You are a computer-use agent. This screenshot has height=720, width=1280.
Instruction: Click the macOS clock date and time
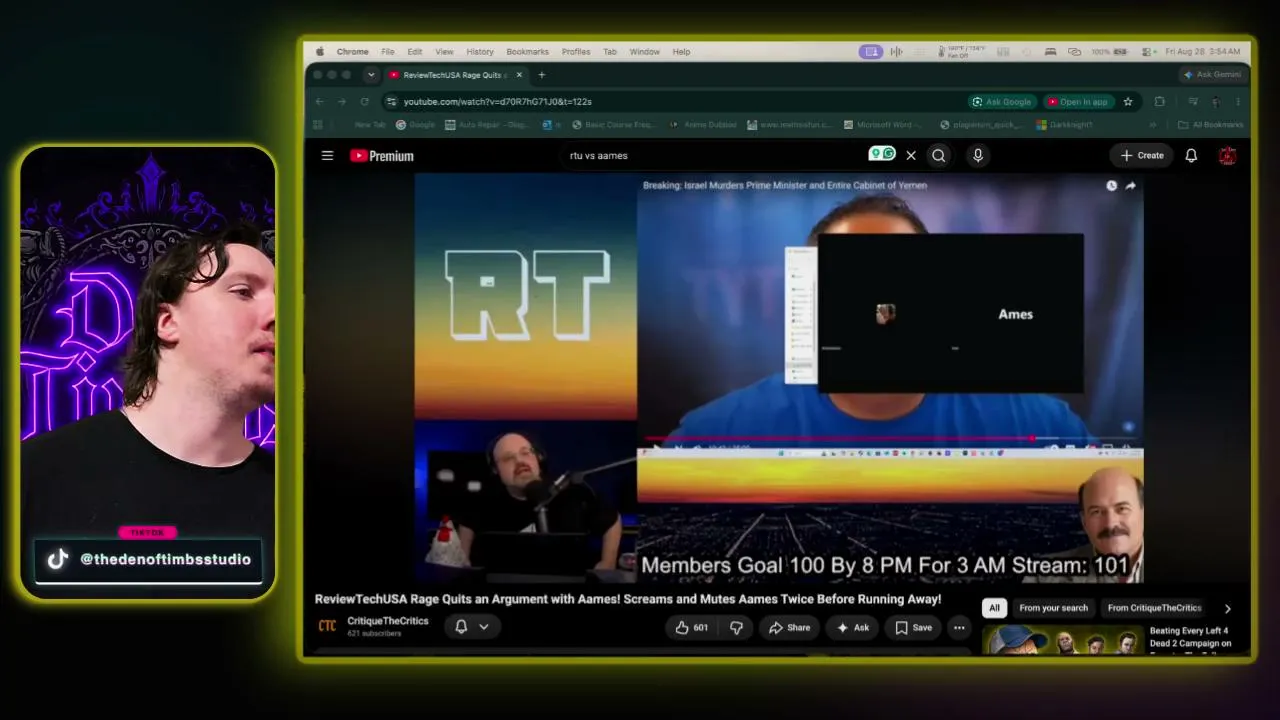pos(1203,52)
